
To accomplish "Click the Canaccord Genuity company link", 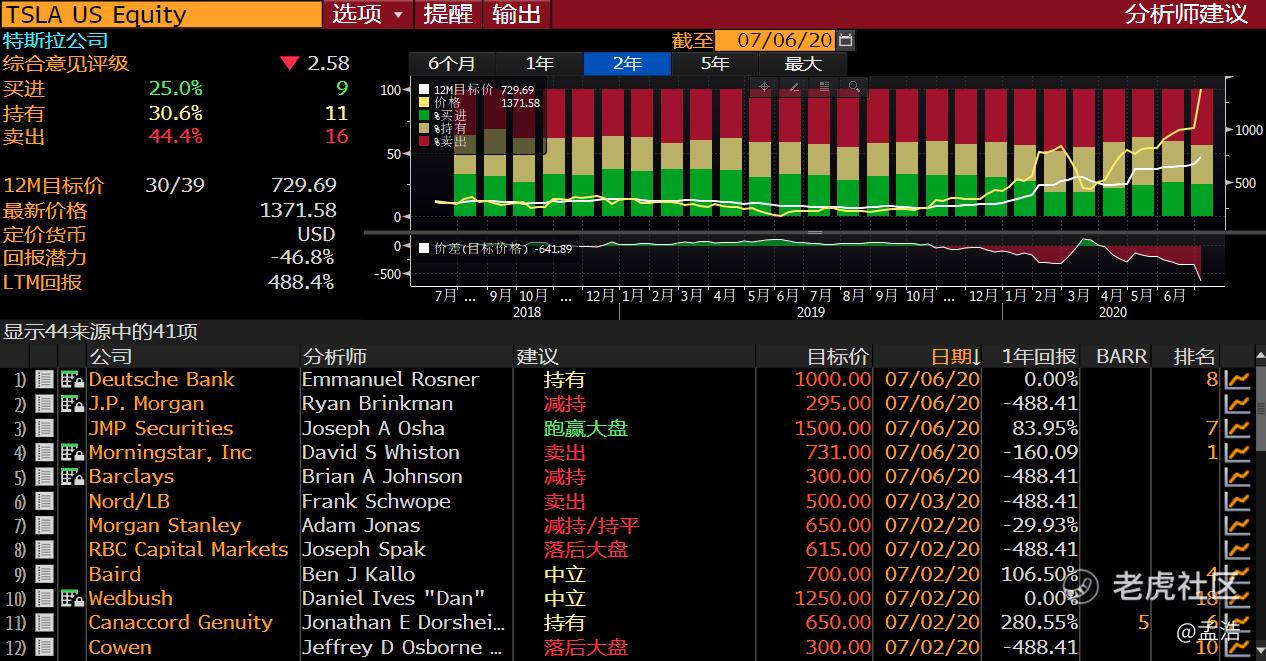I will coord(180,623).
